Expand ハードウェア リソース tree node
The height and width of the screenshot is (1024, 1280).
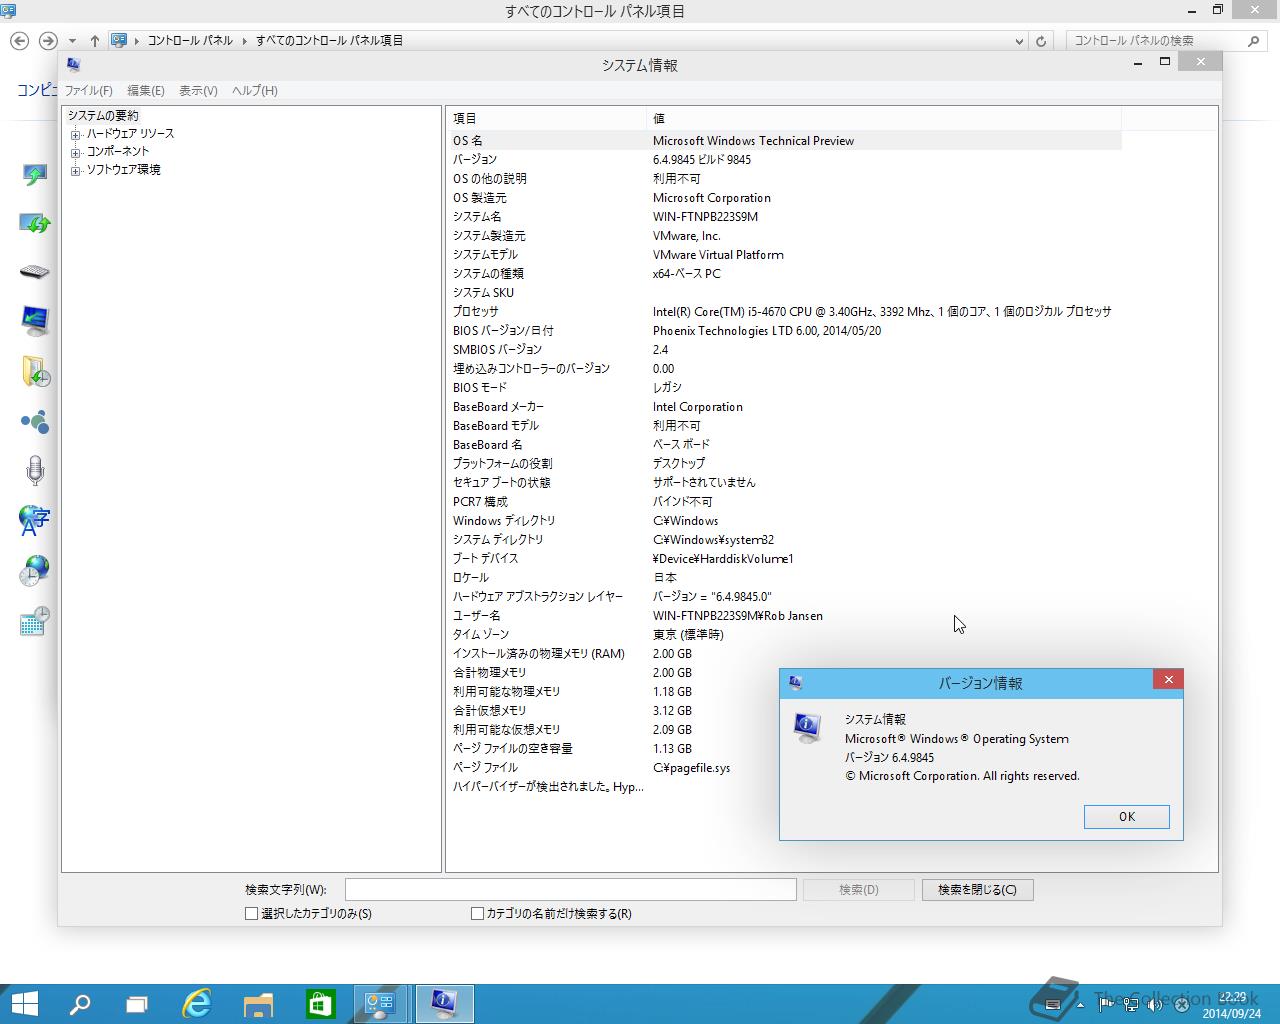point(75,134)
